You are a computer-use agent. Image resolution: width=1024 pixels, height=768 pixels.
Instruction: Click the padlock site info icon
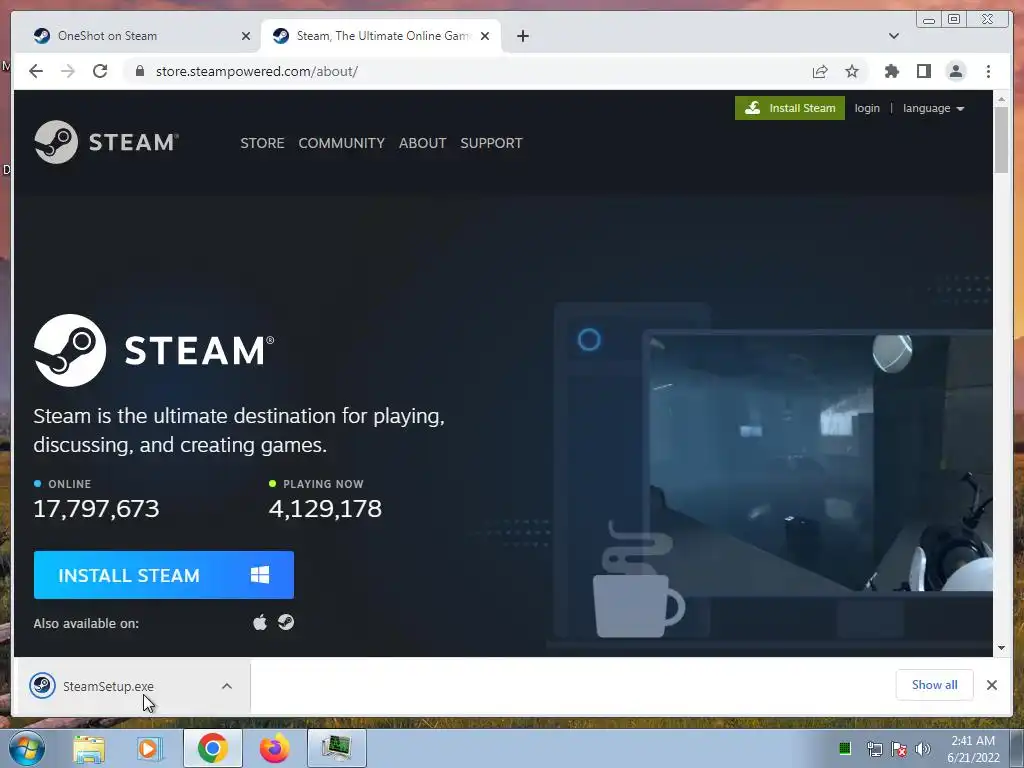tap(140, 71)
